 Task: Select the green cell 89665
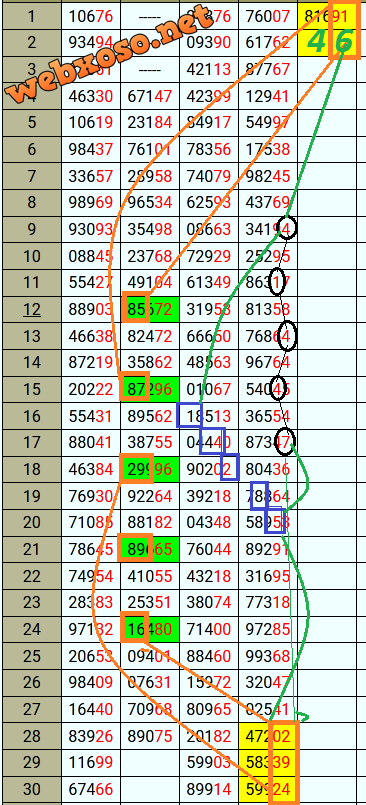(150, 549)
